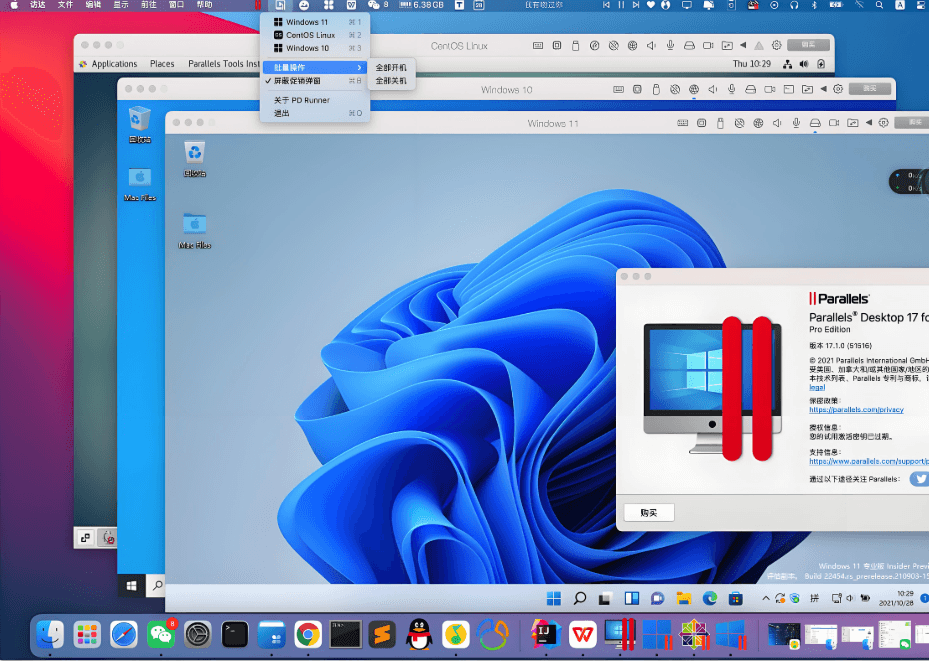The height and width of the screenshot is (661, 929).
Task: Open Parallels support link
Action: pos(869,461)
